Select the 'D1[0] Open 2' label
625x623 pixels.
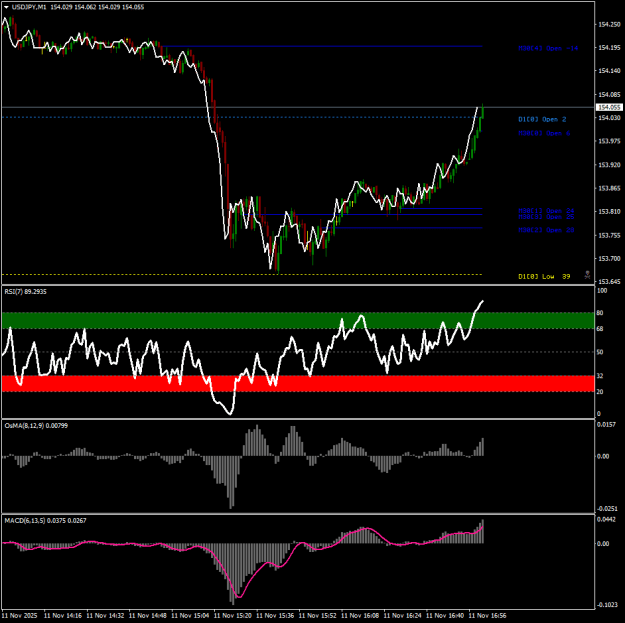[542, 119]
